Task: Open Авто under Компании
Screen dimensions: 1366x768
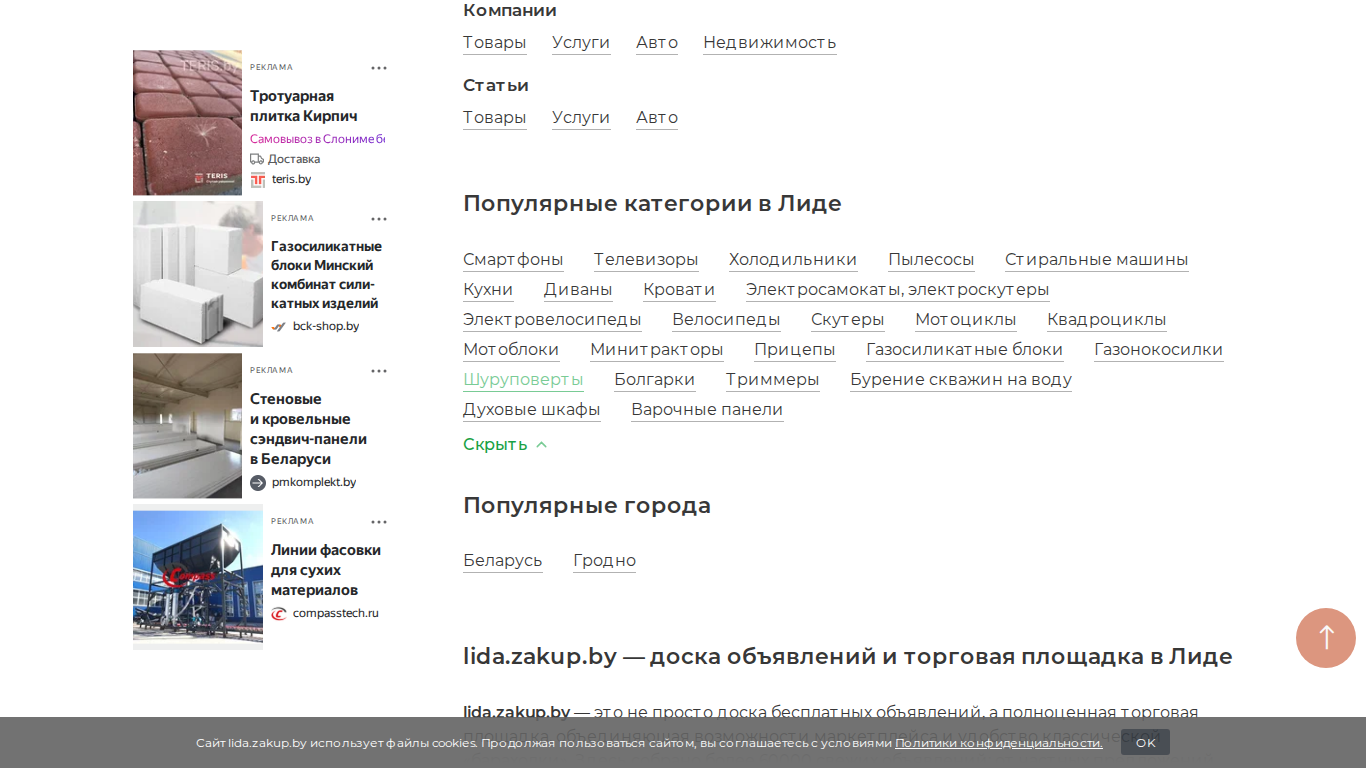Action: [x=657, y=43]
